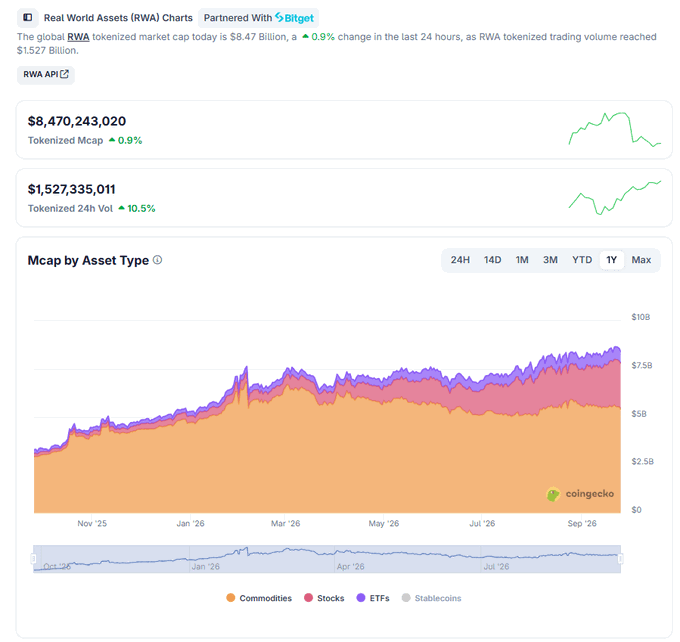Click the Real World Assets (RWA) Charts title

click(x=118, y=18)
